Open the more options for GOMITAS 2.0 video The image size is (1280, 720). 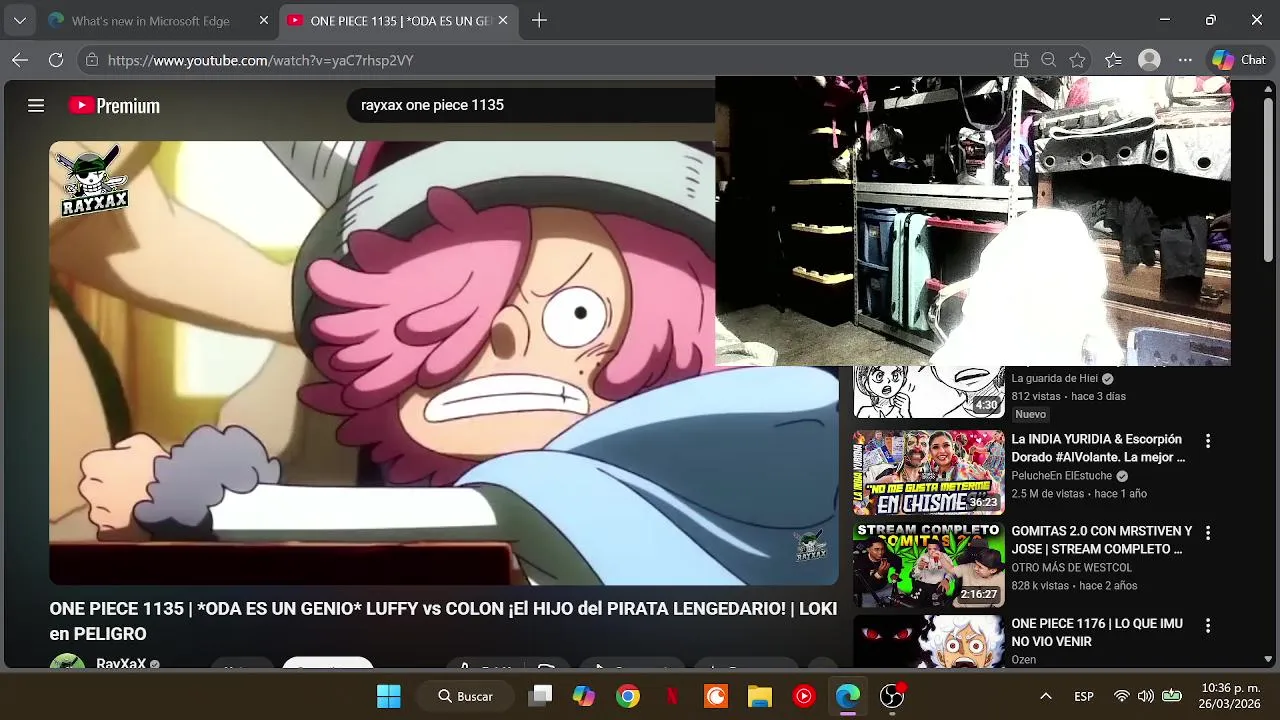(x=1207, y=533)
